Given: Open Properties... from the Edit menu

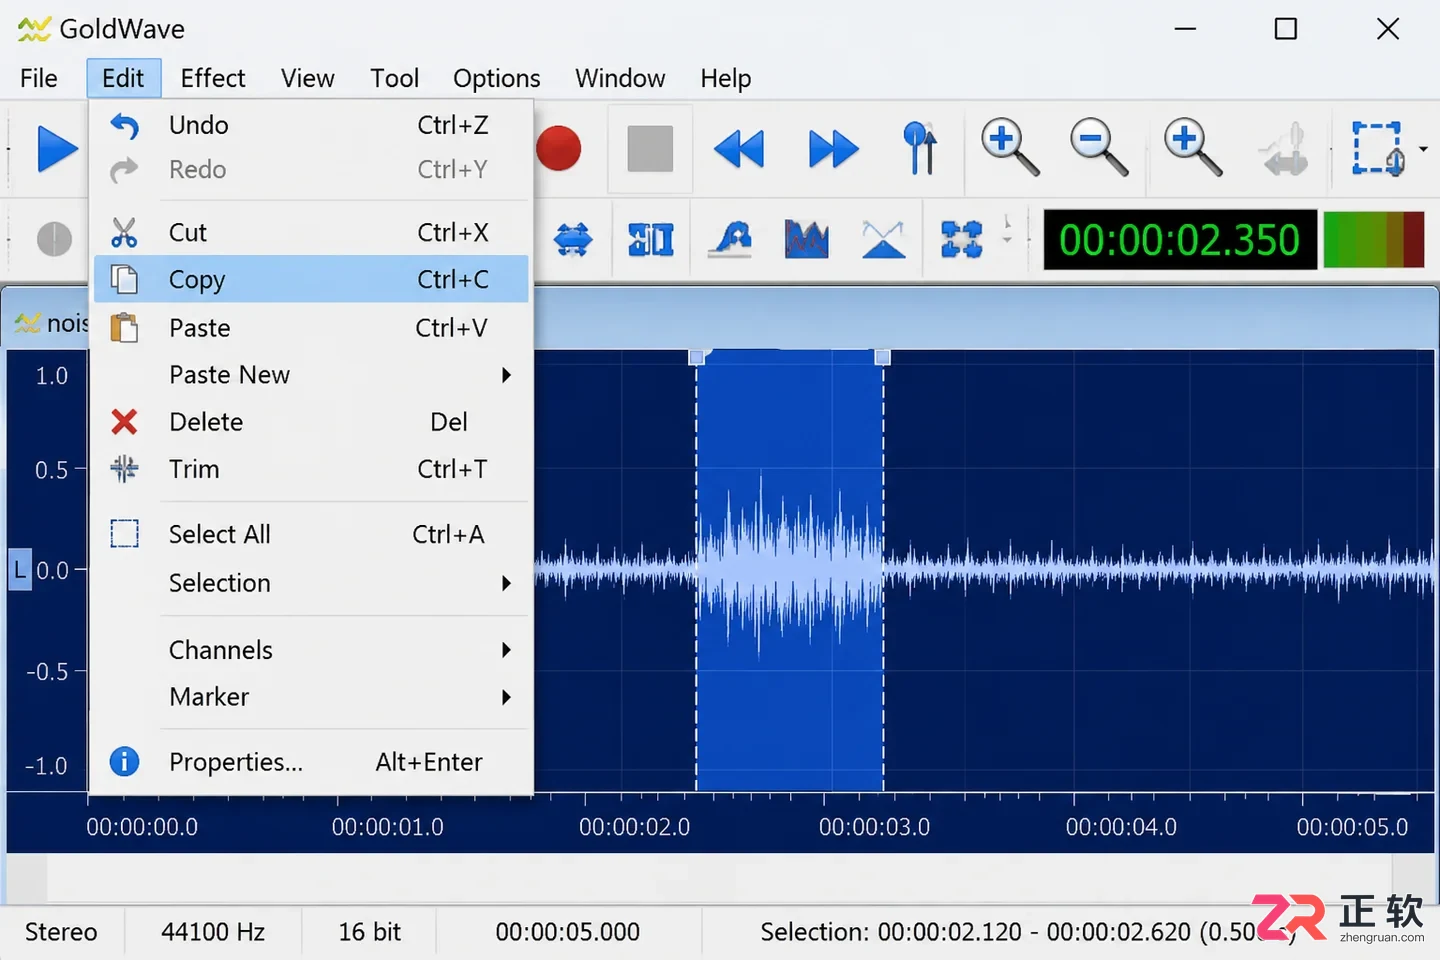Looking at the screenshot, I should click(x=311, y=762).
